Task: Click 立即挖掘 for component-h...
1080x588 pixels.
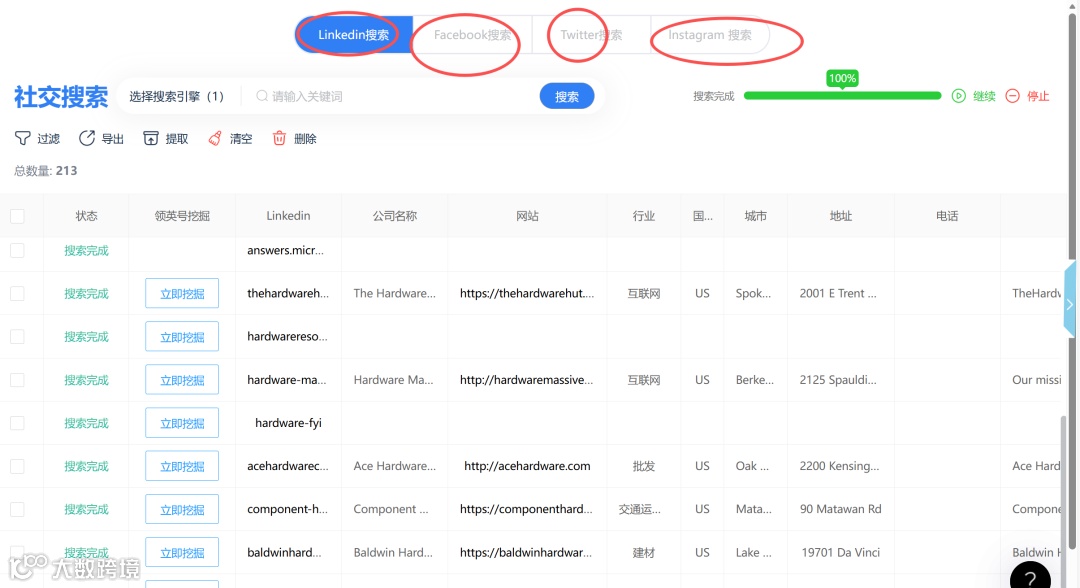Action: point(182,510)
